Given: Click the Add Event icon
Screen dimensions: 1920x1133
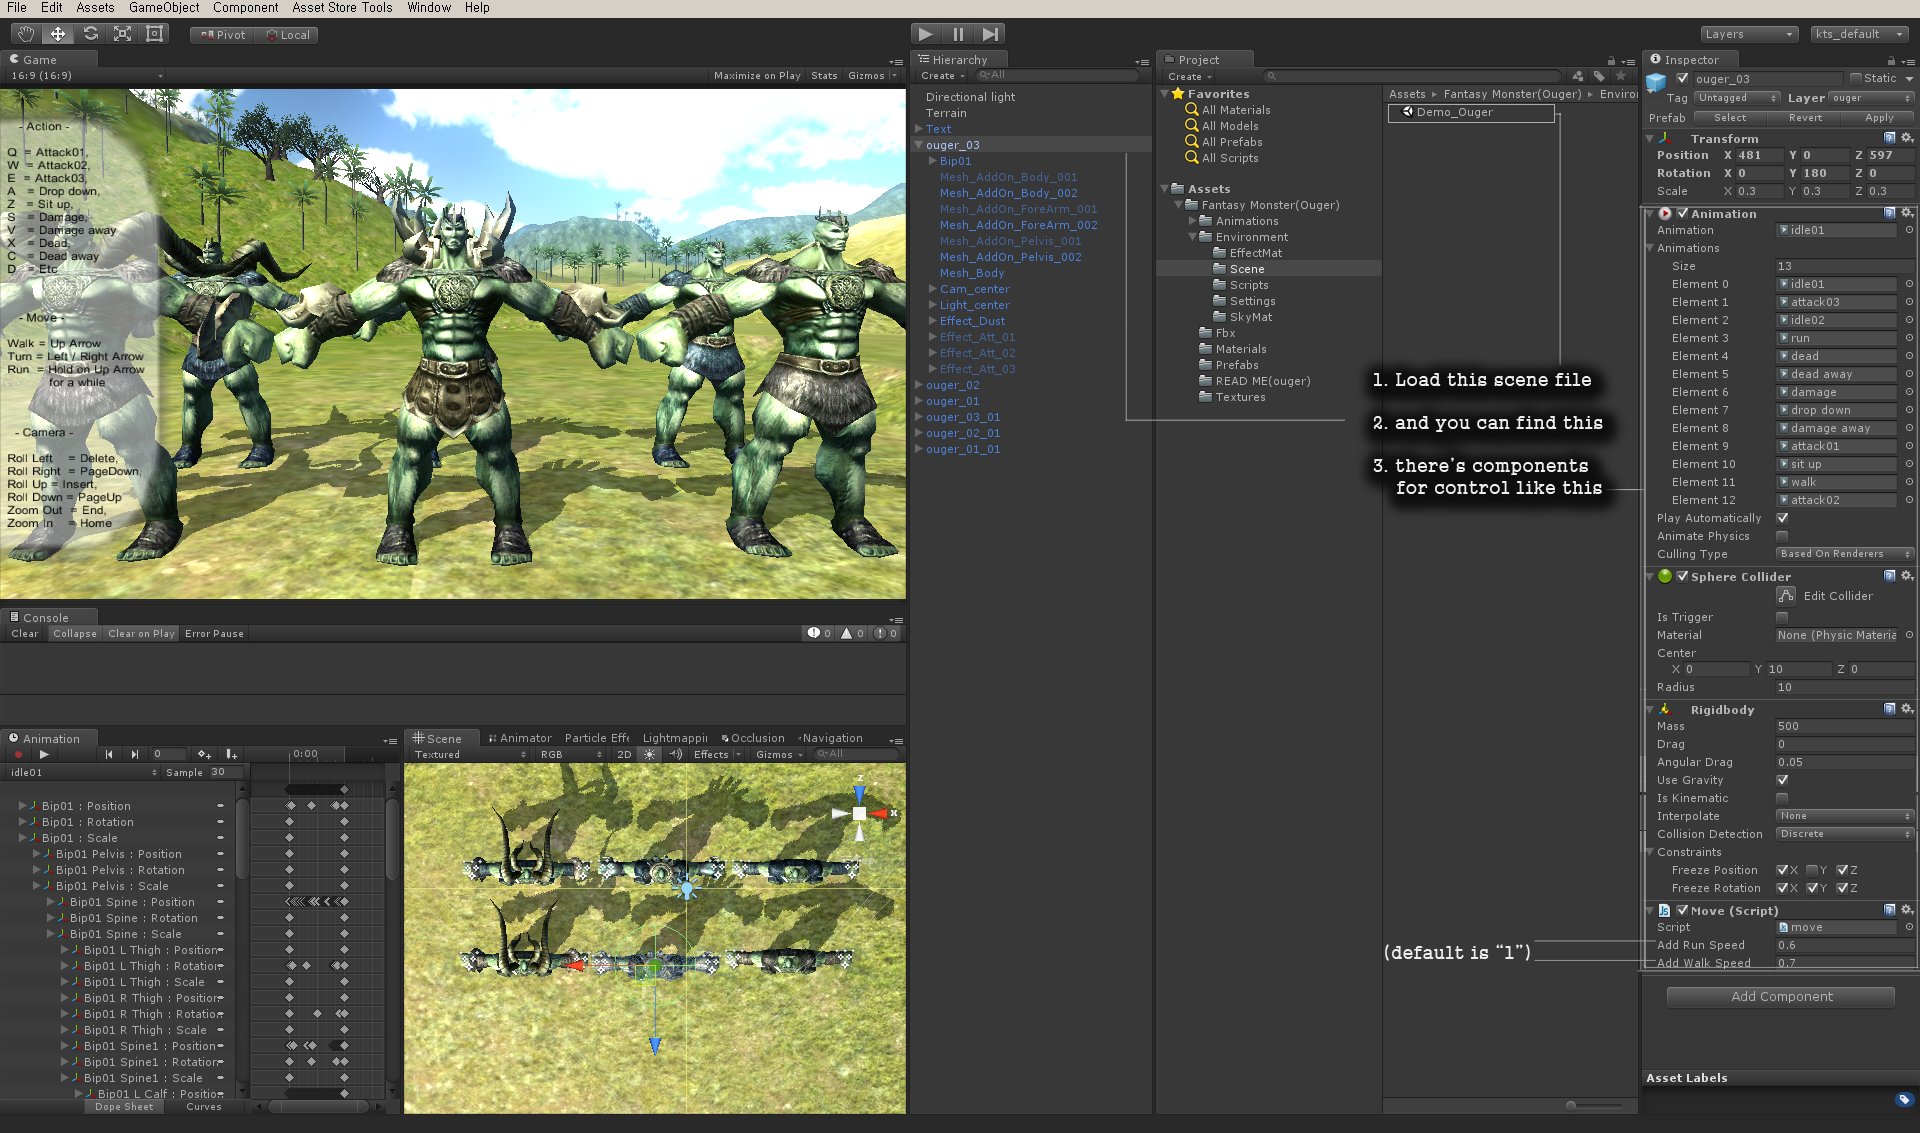Looking at the screenshot, I should click(231, 755).
